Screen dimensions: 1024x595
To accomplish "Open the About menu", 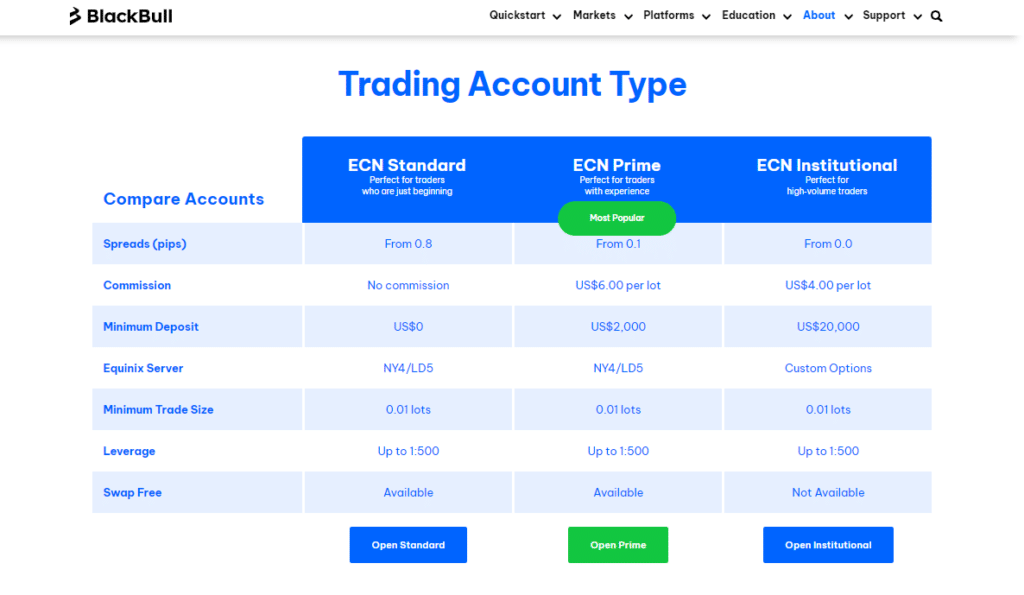I will pos(819,15).
